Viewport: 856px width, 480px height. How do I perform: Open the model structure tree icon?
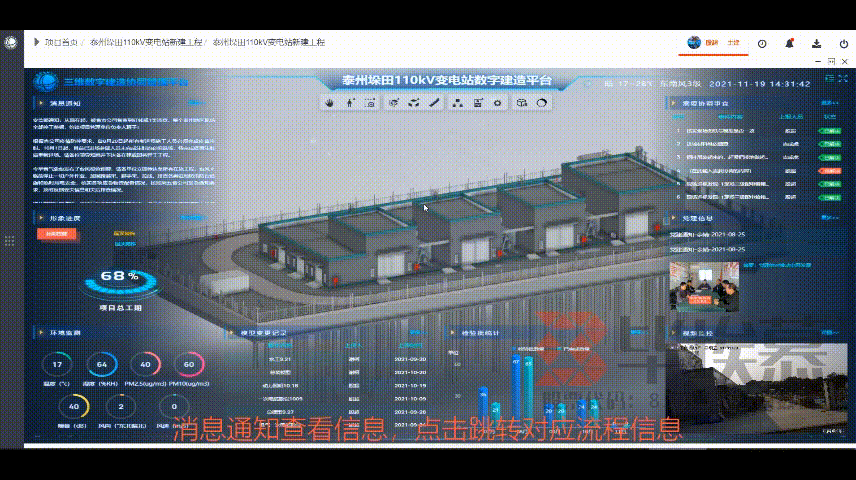click(457, 103)
